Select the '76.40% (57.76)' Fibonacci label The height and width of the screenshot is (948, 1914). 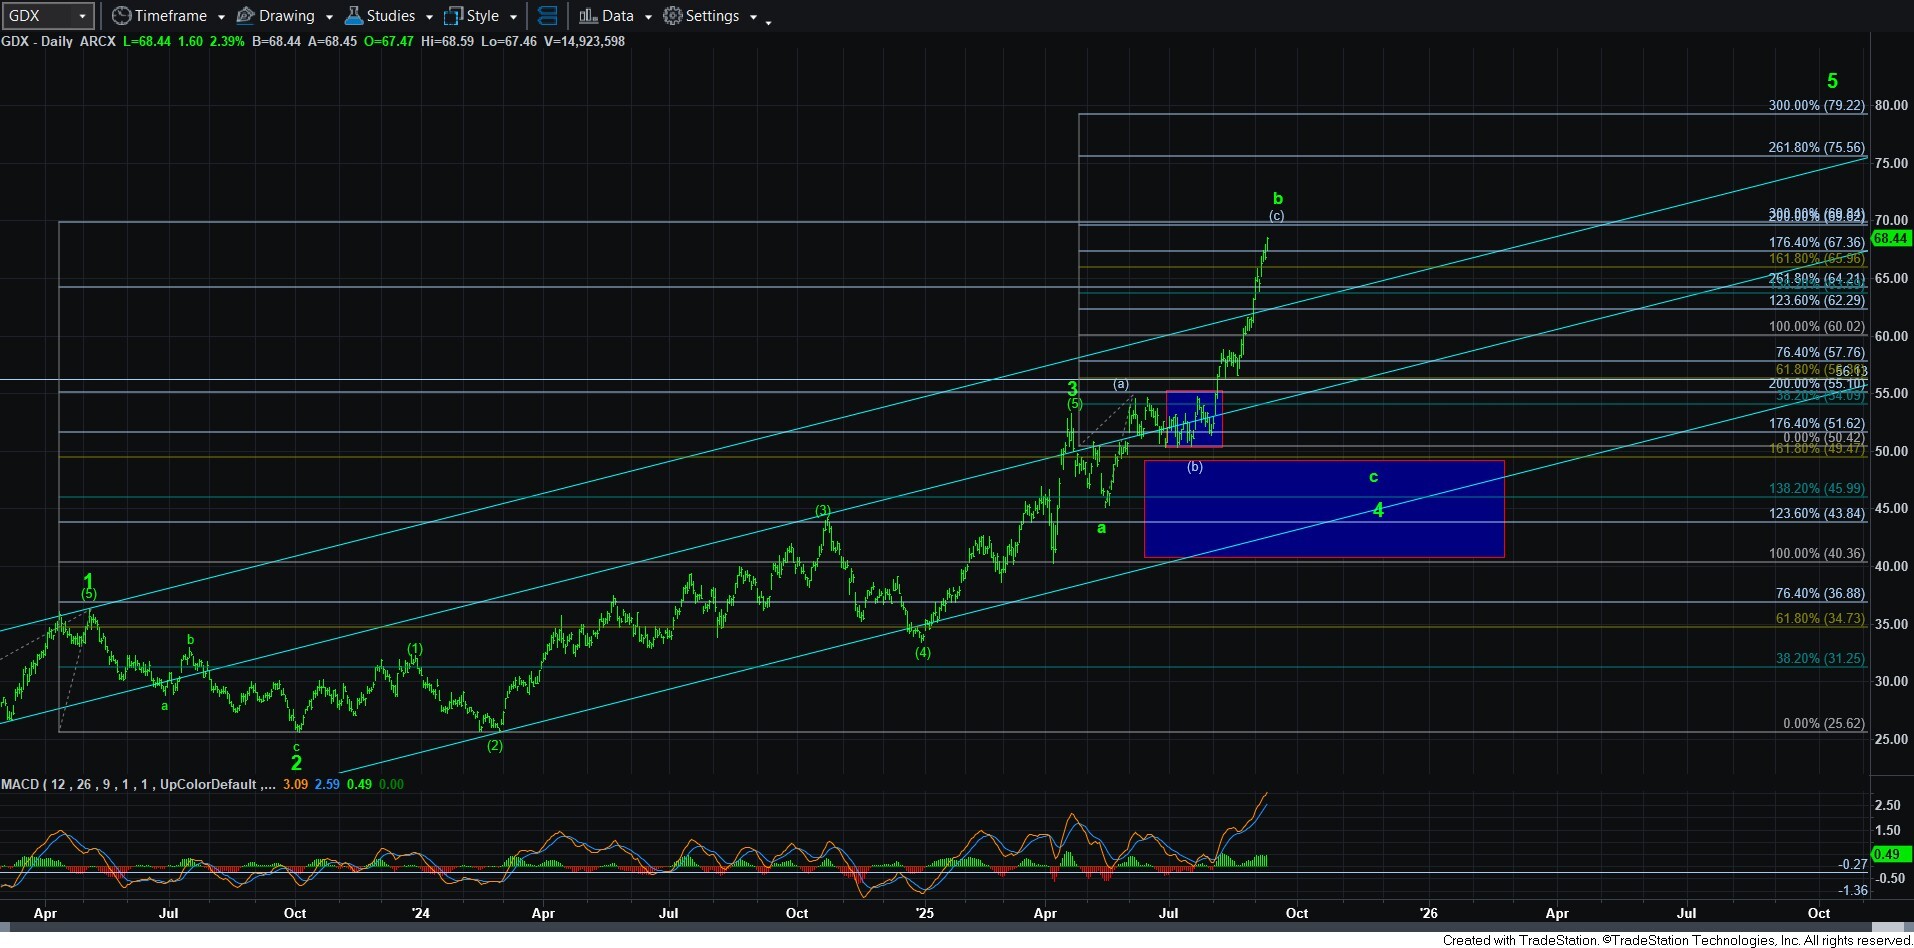click(x=1820, y=352)
